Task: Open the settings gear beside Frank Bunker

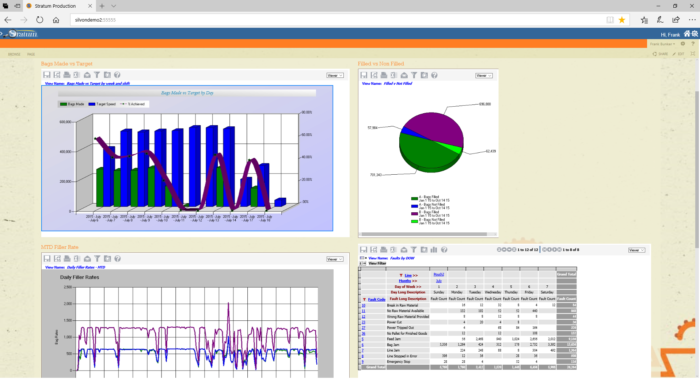Action: coord(683,44)
